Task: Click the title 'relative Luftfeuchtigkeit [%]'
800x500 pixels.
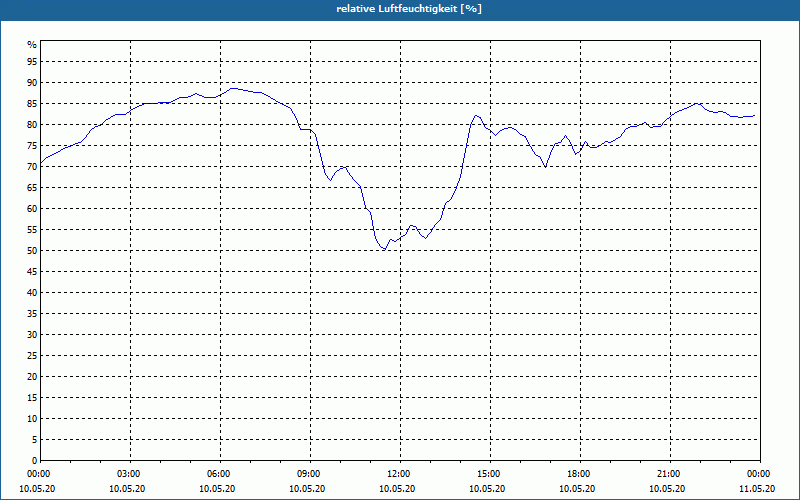Action: click(x=409, y=9)
